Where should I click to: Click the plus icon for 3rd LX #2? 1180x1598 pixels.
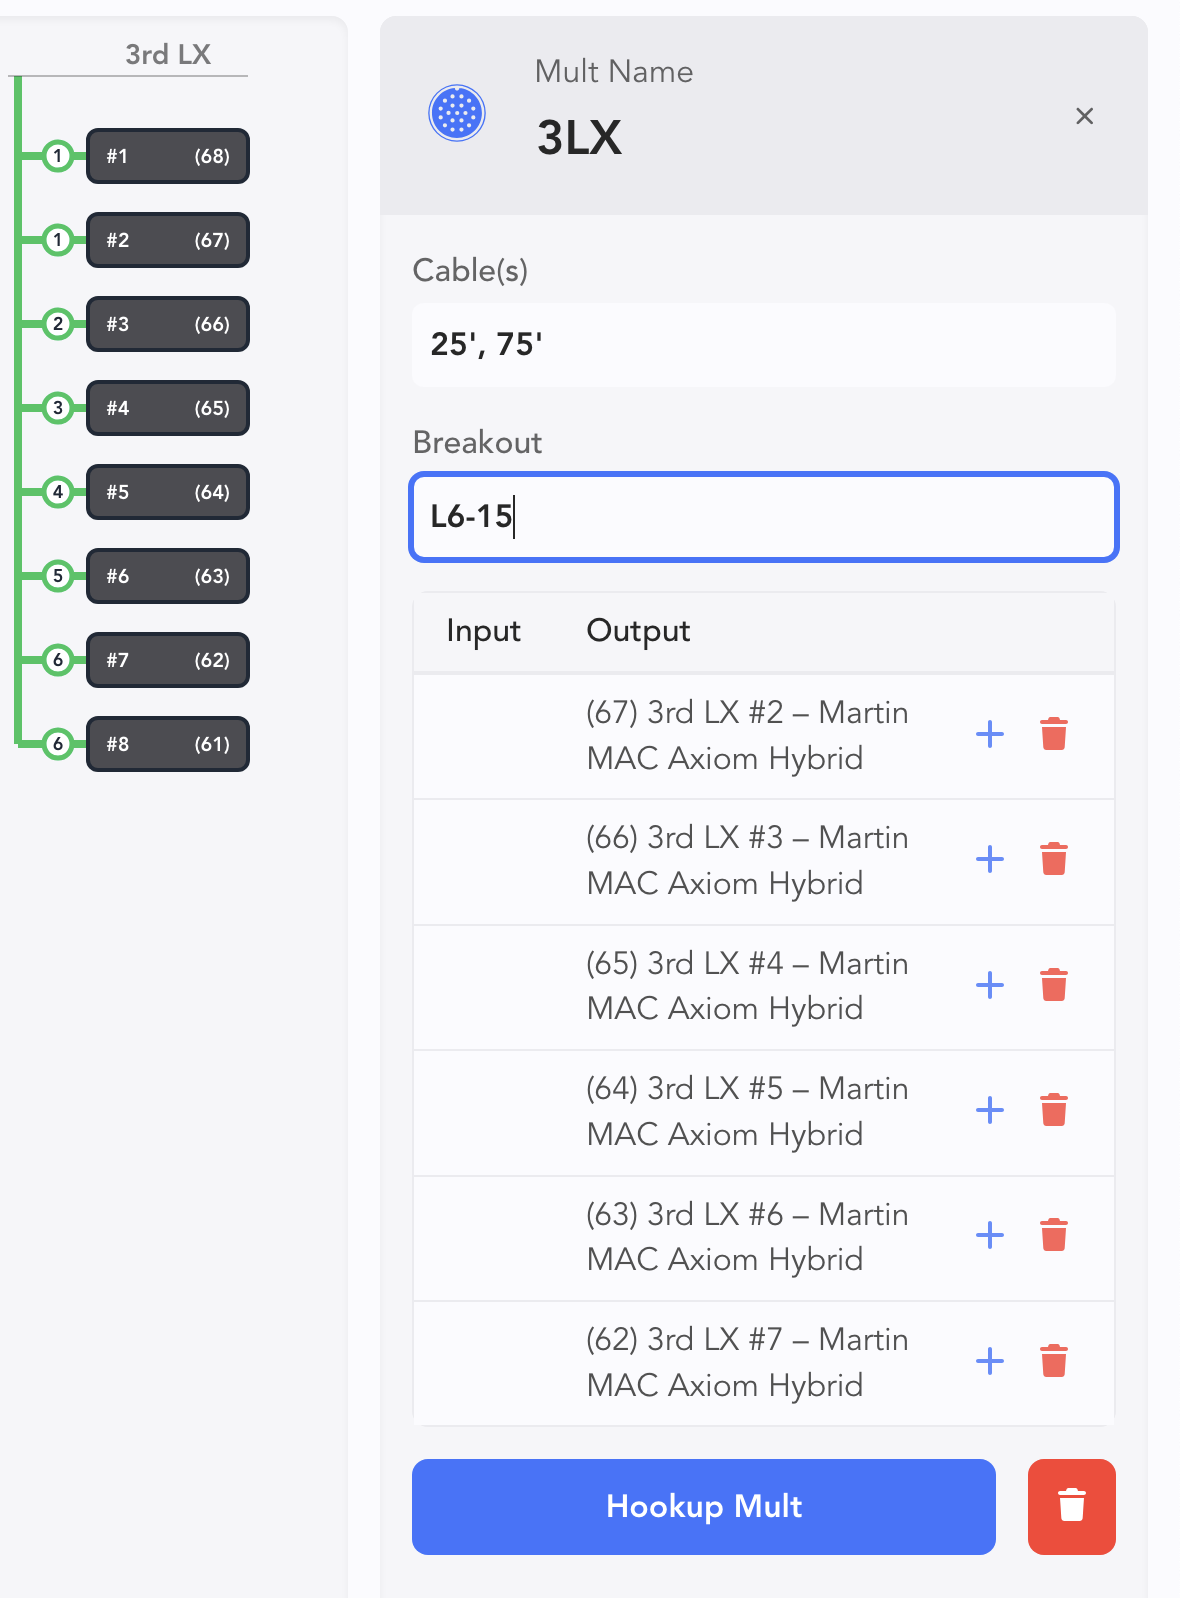989,734
